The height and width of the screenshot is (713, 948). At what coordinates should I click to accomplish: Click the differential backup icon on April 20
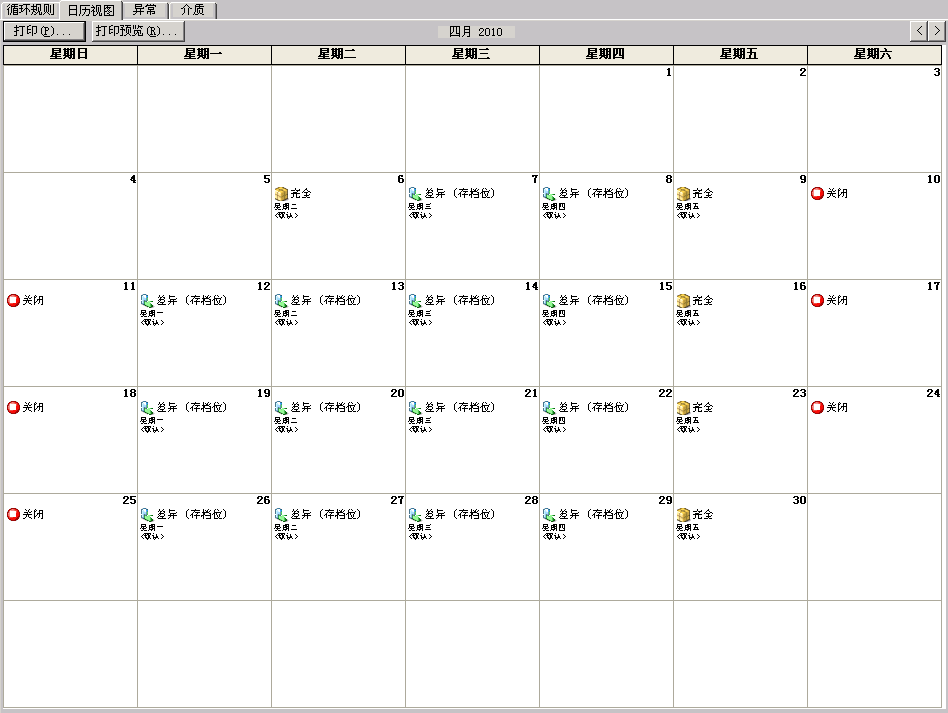(281, 408)
